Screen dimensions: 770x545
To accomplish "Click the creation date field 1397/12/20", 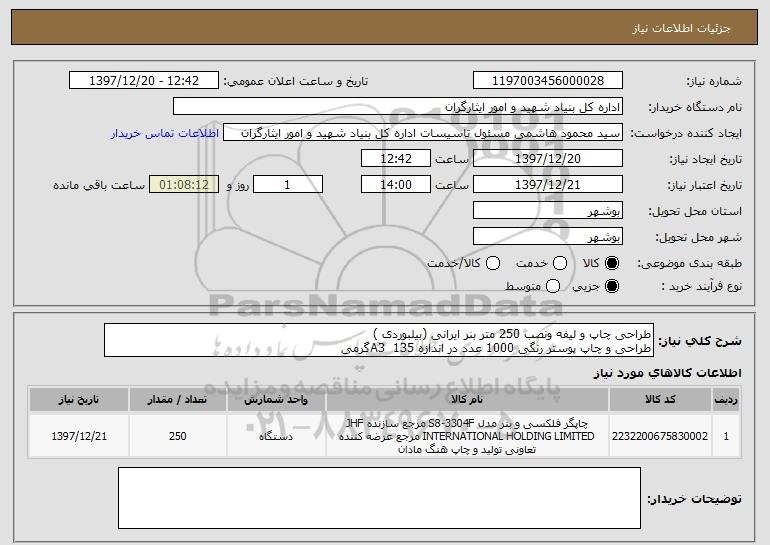I will pyautogui.click(x=548, y=159).
